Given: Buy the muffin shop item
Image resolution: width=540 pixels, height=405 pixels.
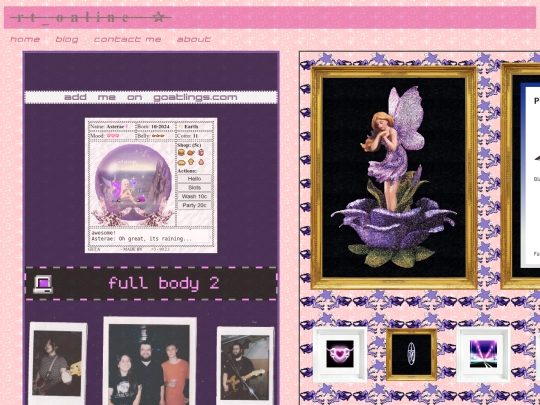Looking at the screenshot, I should click(x=191, y=162).
